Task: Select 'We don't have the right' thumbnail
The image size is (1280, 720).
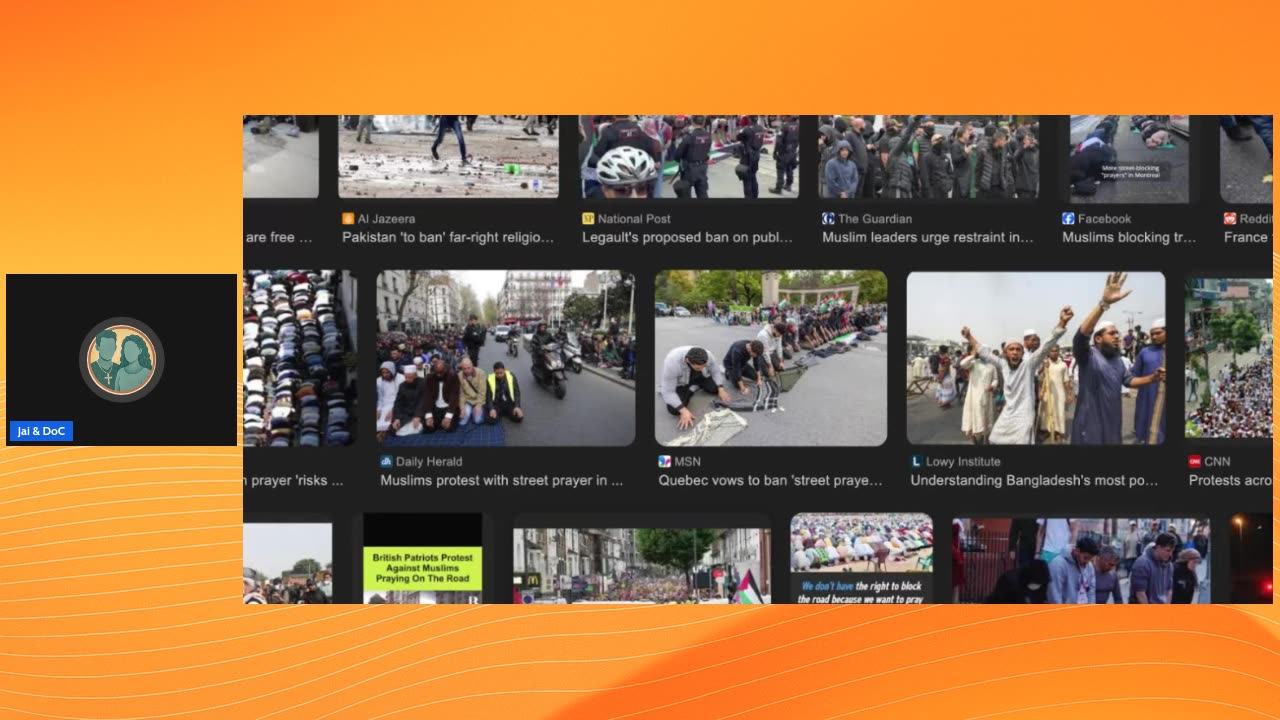Action: pyautogui.click(x=862, y=559)
